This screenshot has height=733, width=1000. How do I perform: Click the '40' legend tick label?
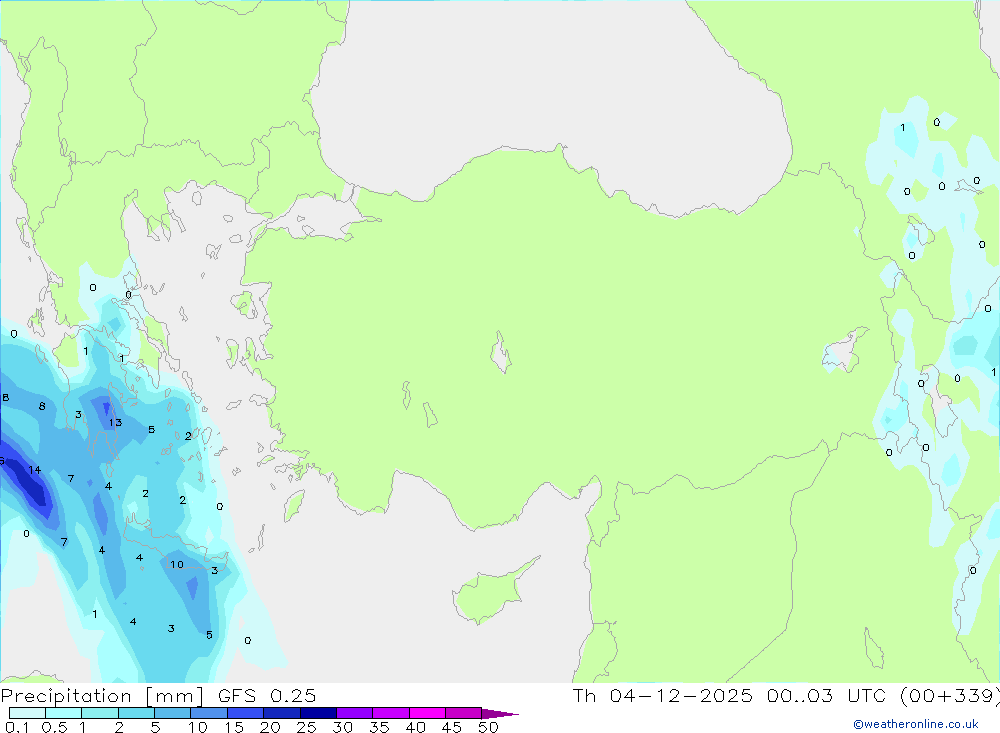416,727
